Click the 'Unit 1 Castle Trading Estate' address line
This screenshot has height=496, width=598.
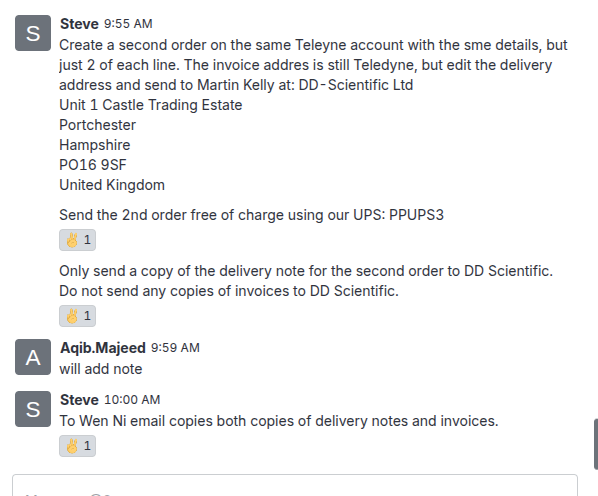point(151,105)
